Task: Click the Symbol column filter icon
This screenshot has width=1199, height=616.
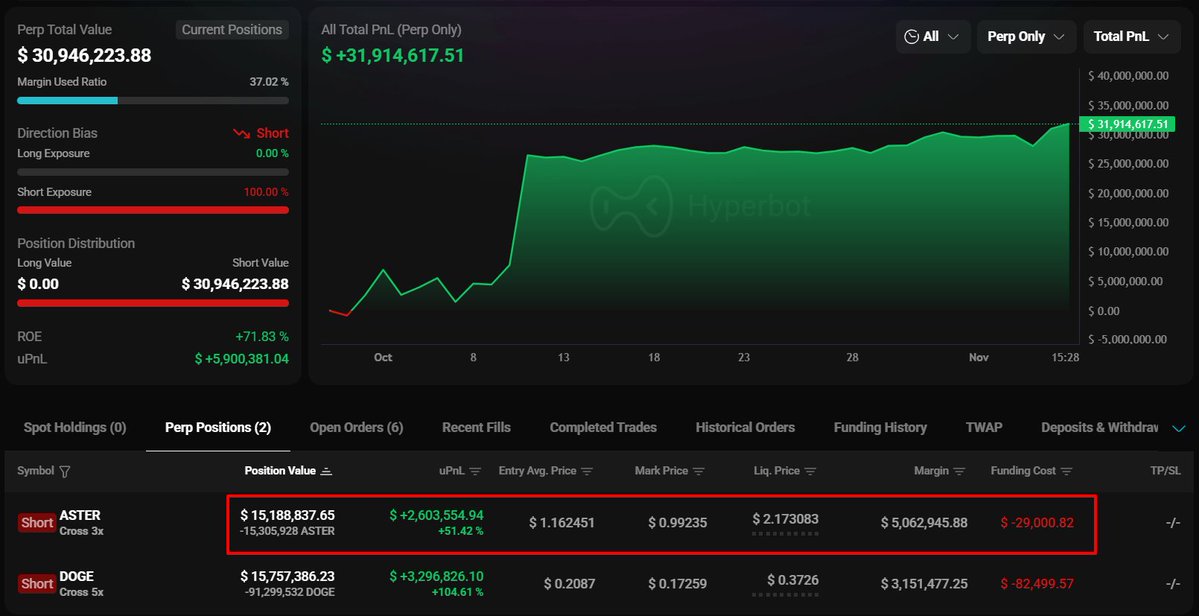Action: click(65, 471)
